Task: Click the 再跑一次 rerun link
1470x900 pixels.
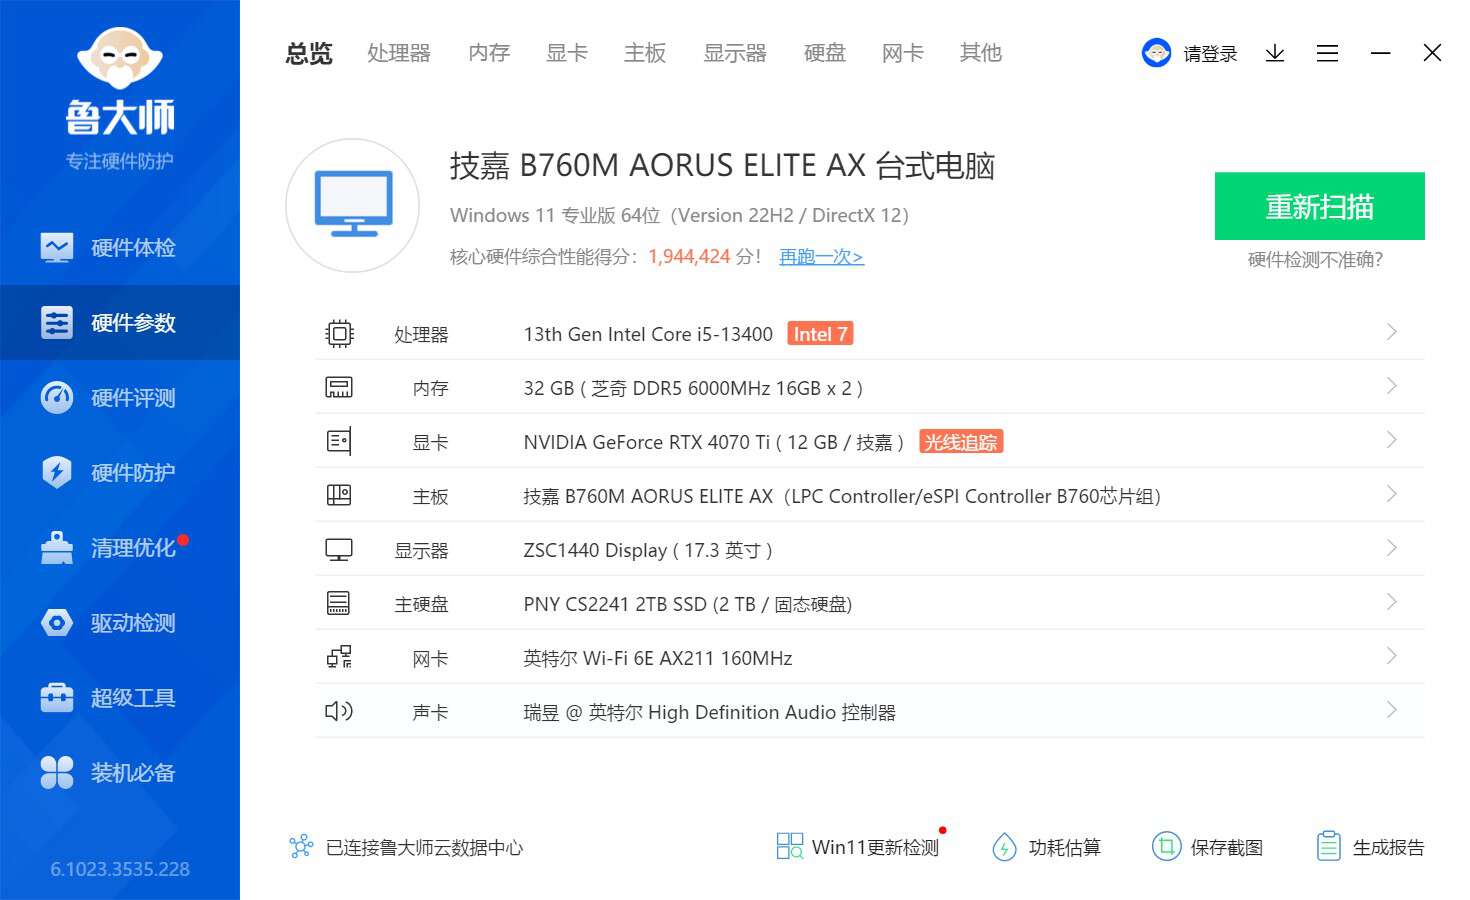Action: (820, 257)
